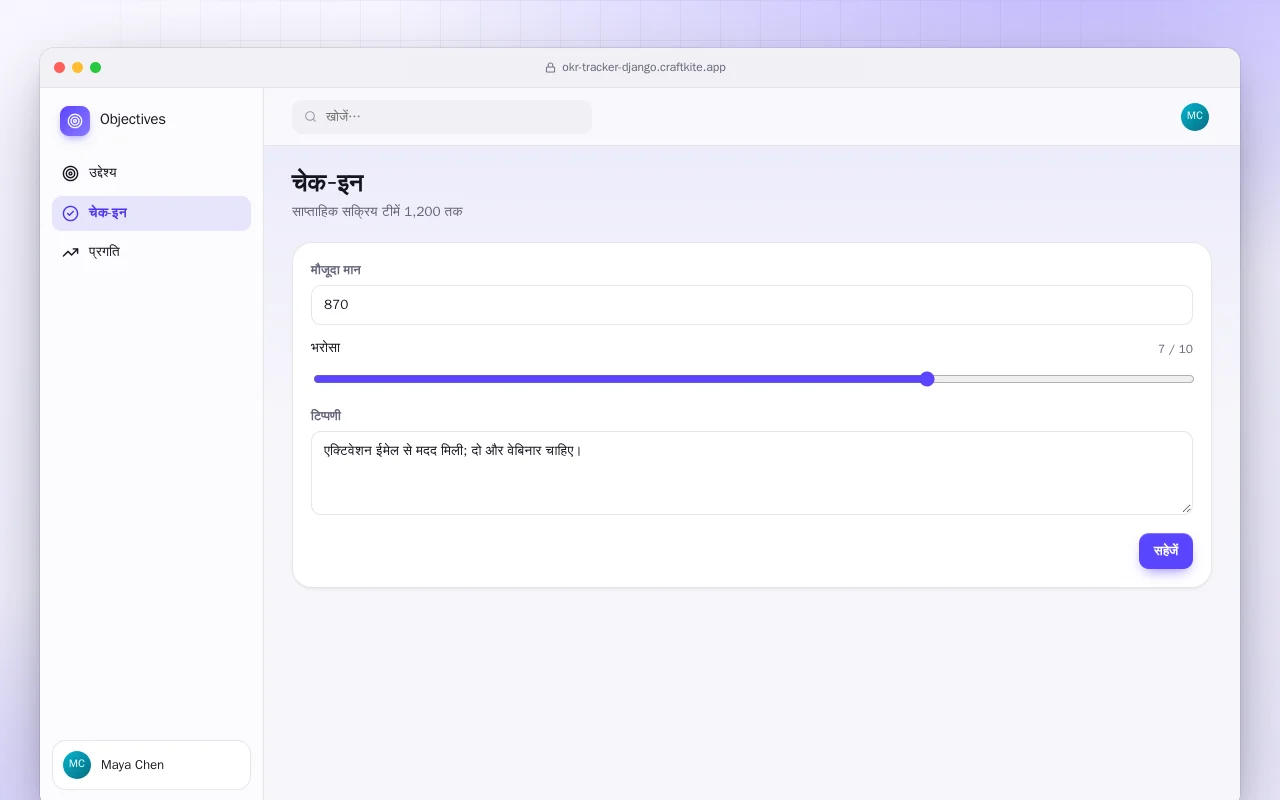Click the textarea resize grip corner
Screen dimensions: 1280x800
click(1187, 508)
